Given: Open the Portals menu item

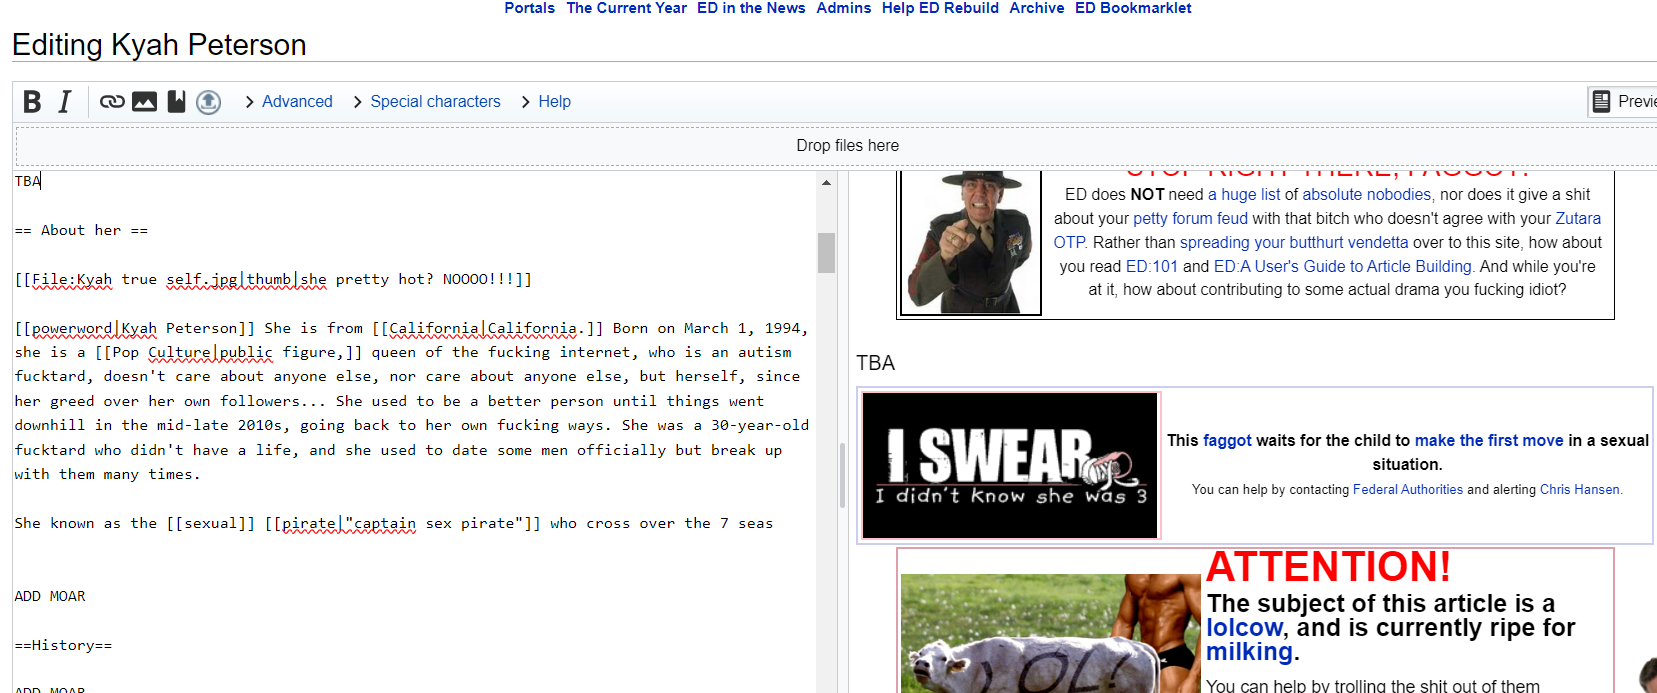Looking at the screenshot, I should pos(529,8).
